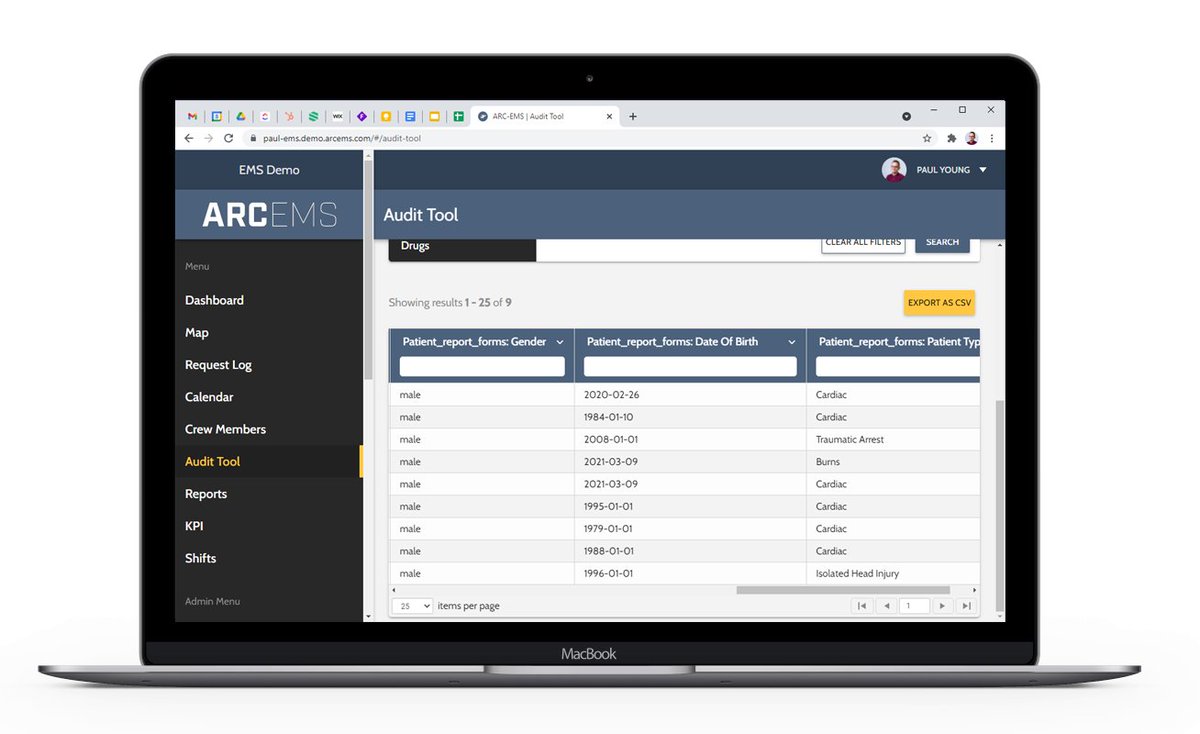
Task: Go to the first page of results
Action: pos(862,606)
